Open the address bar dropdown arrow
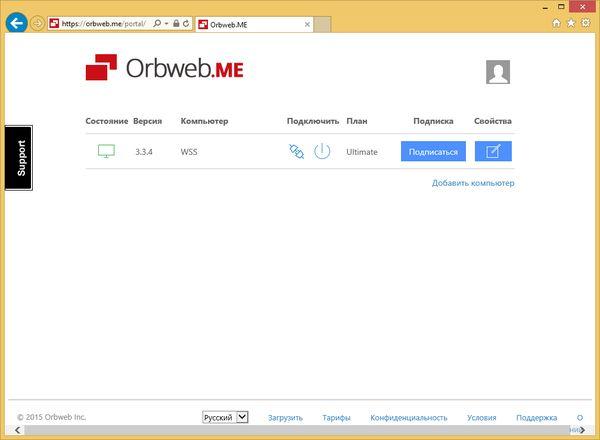The width and height of the screenshot is (600, 440). tap(166, 23)
